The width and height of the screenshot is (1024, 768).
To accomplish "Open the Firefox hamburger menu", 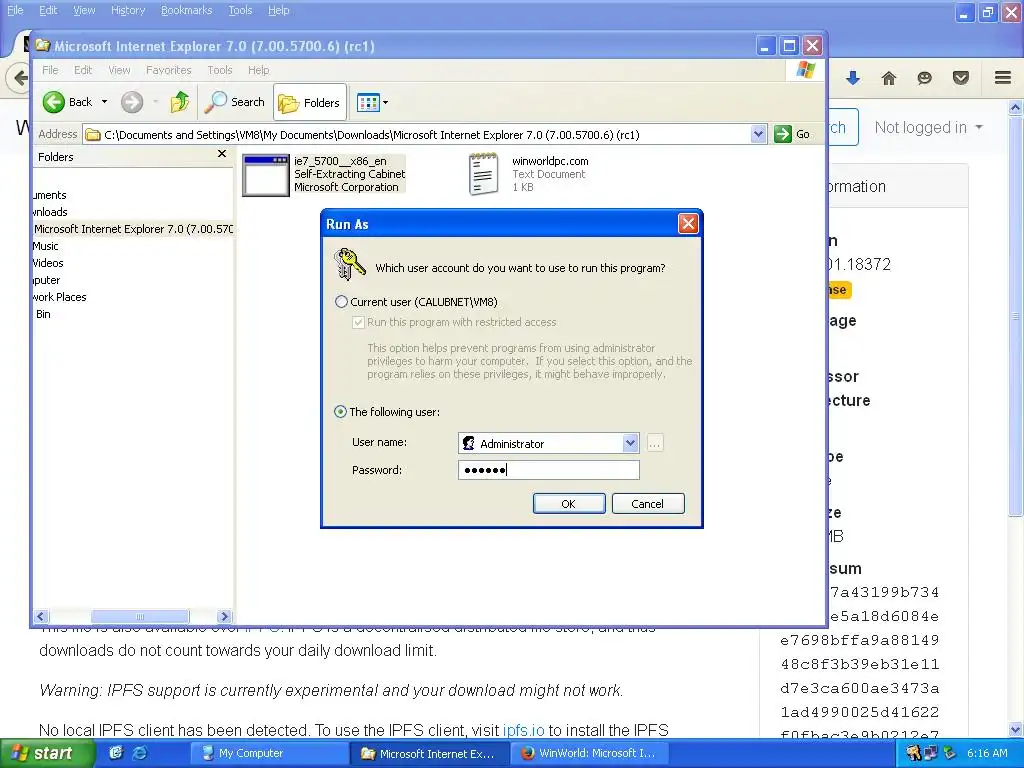I will pos(1003,78).
